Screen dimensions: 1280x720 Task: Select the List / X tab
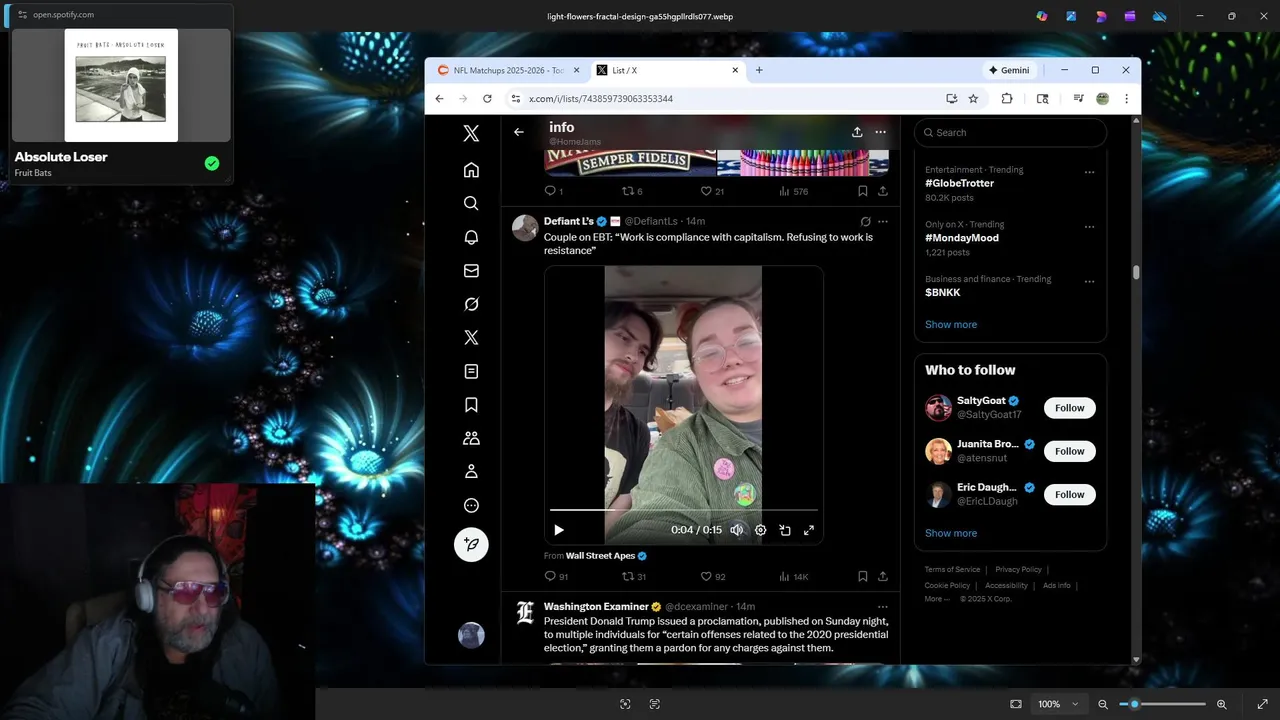(666, 70)
